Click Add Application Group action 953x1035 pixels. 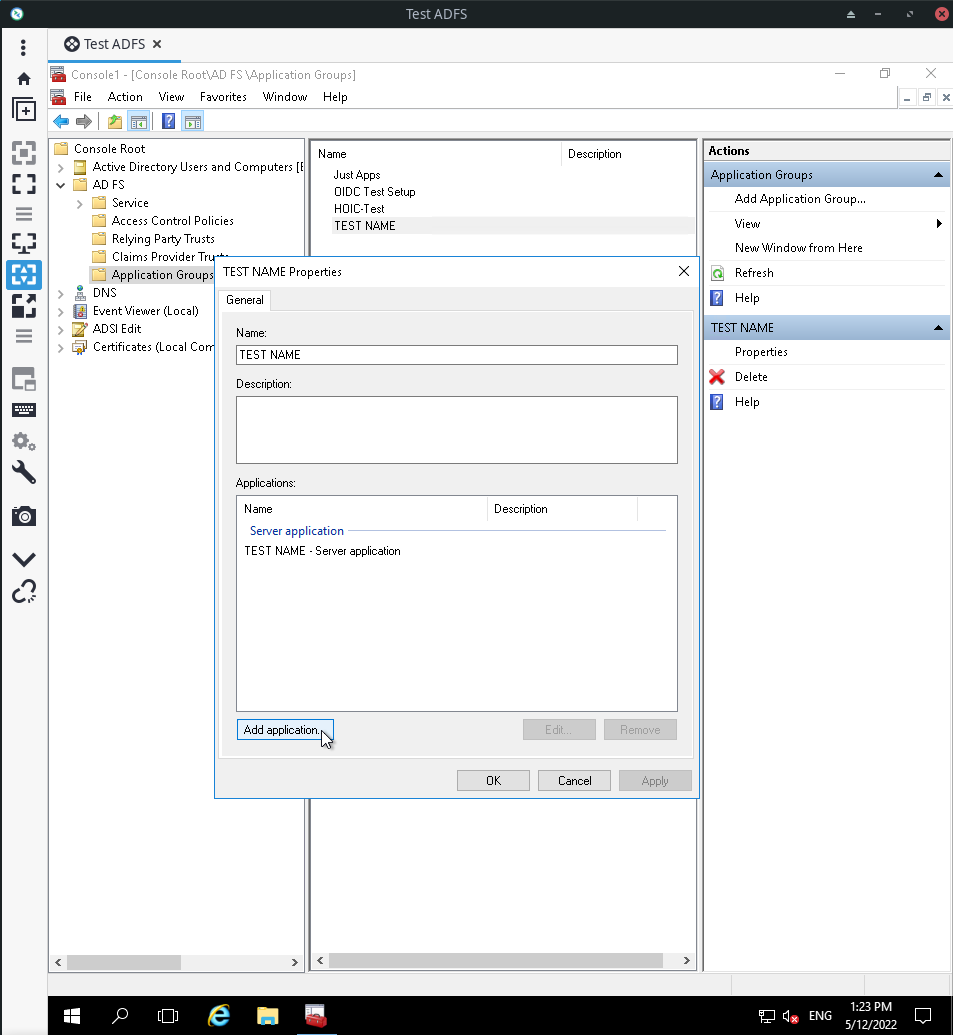tap(800, 199)
